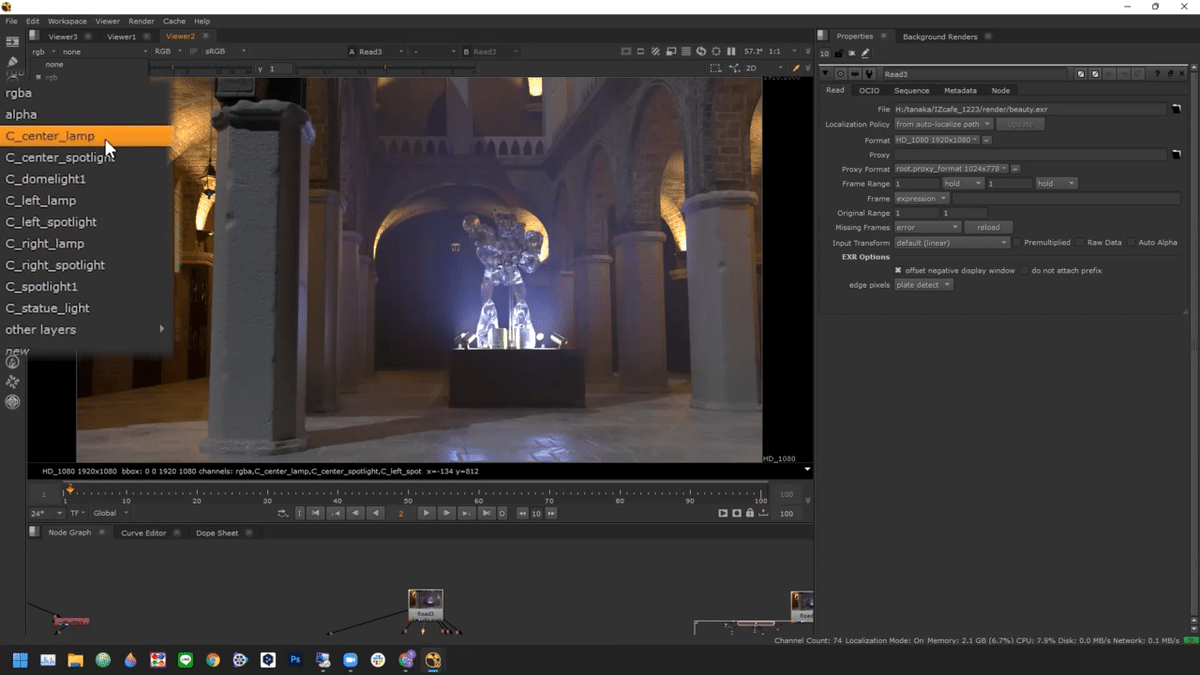Click the timeline playhead at frame 1
The width and height of the screenshot is (1200, 675).
[x=69, y=490]
